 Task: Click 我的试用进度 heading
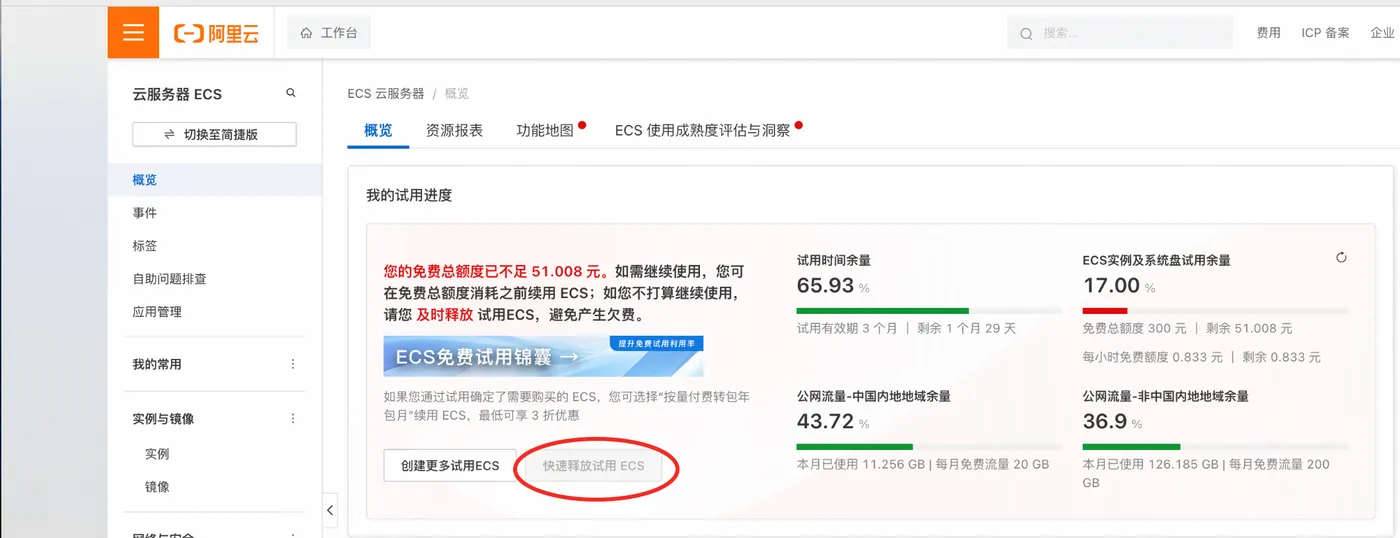(409, 195)
